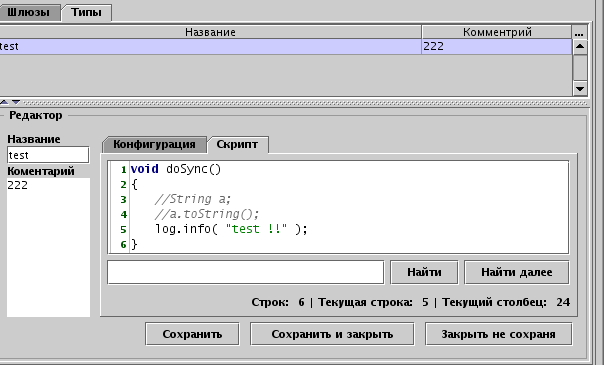Click the Сохранить button

[192, 334]
